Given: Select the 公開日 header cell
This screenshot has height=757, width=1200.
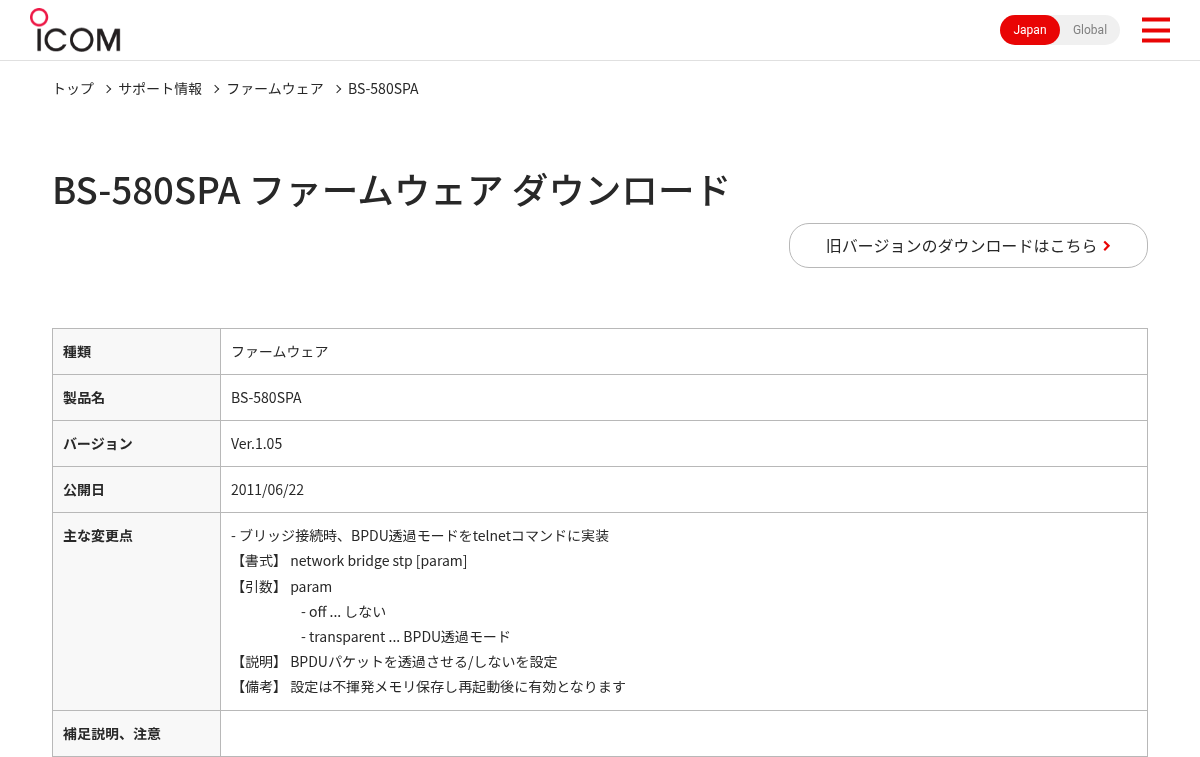Looking at the screenshot, I should click(136, 489).
